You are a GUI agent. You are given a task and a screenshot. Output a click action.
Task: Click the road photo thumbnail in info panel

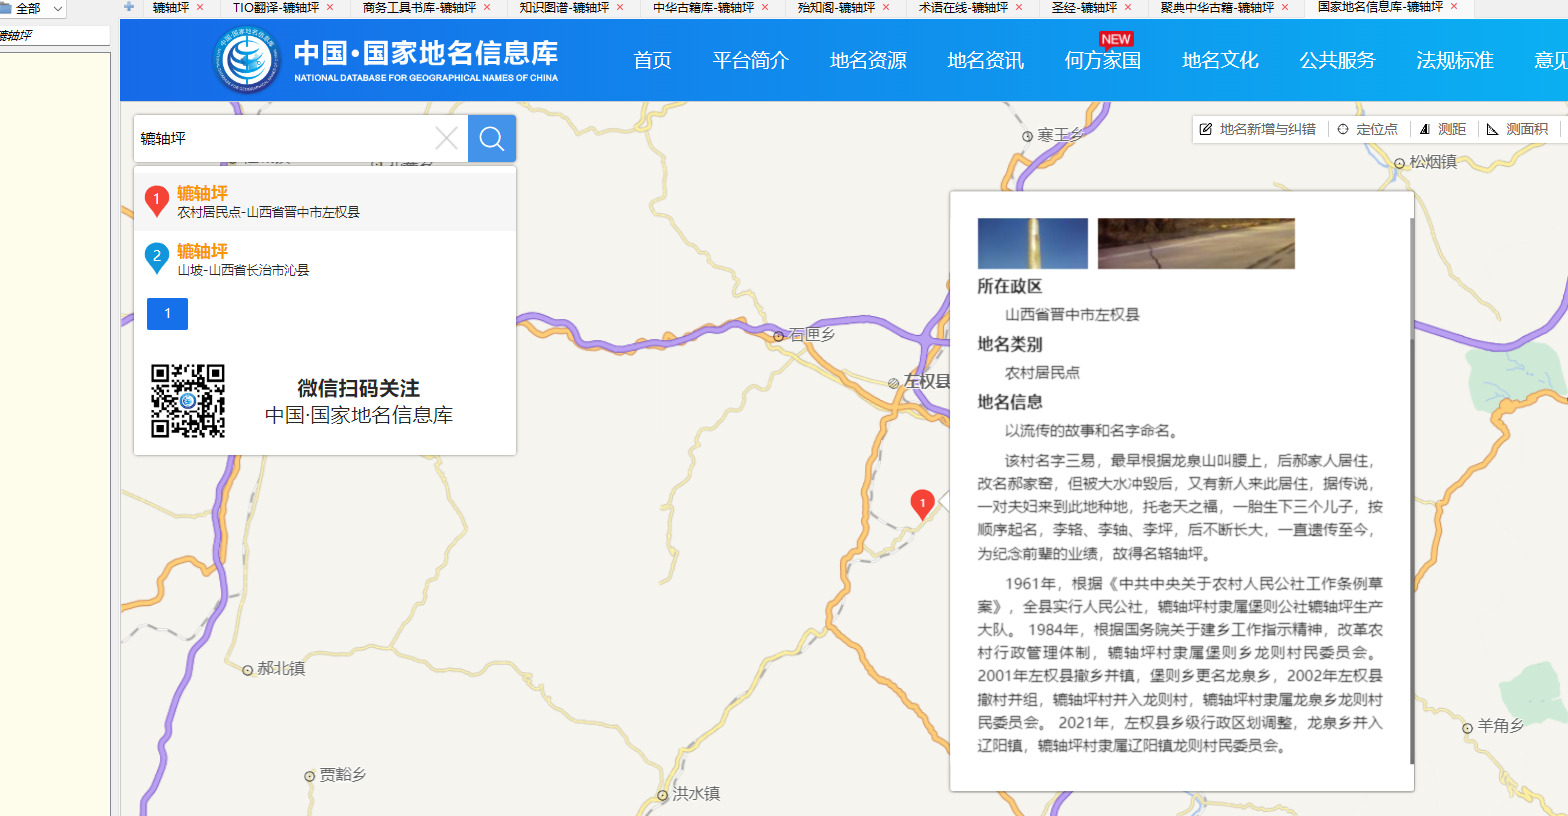coord(1195,243)
